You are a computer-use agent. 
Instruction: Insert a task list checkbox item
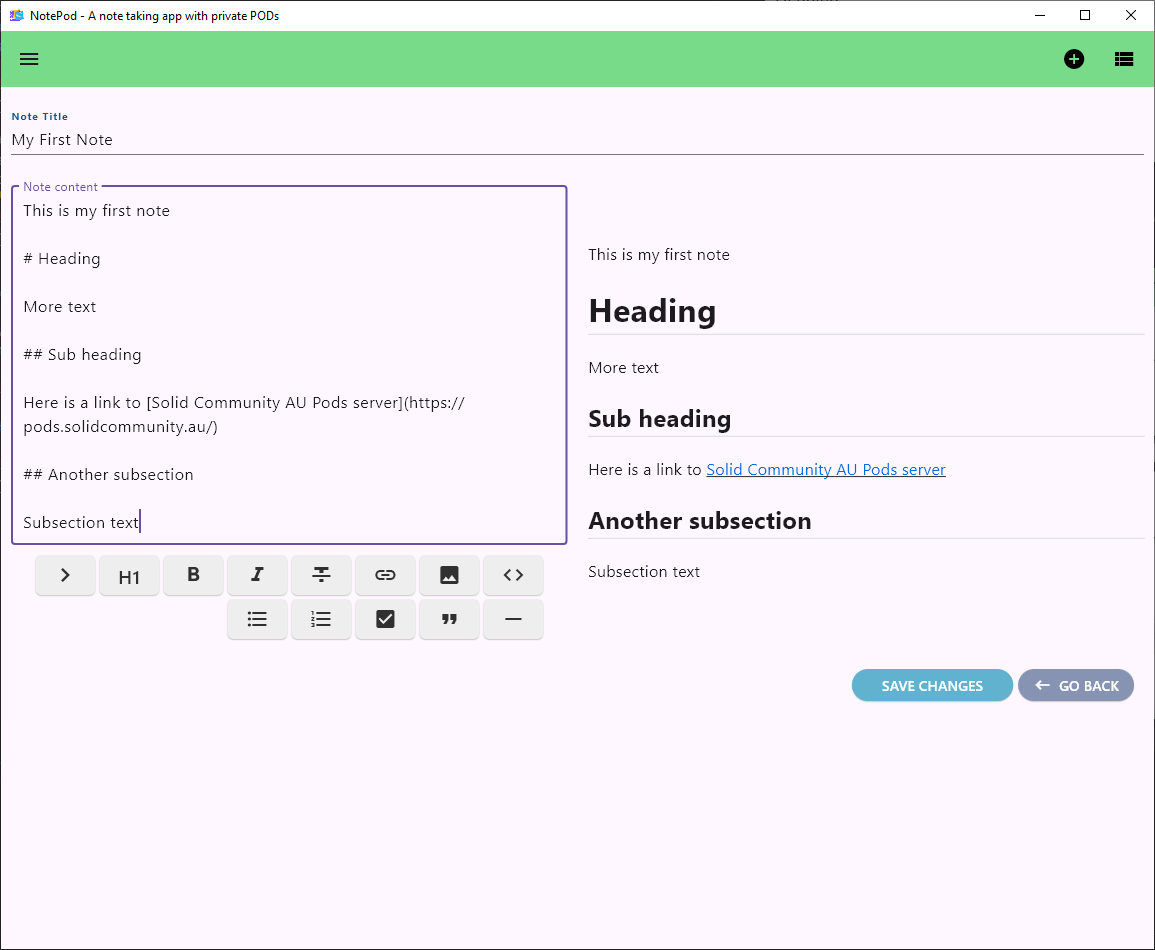[x=385, y=619]
